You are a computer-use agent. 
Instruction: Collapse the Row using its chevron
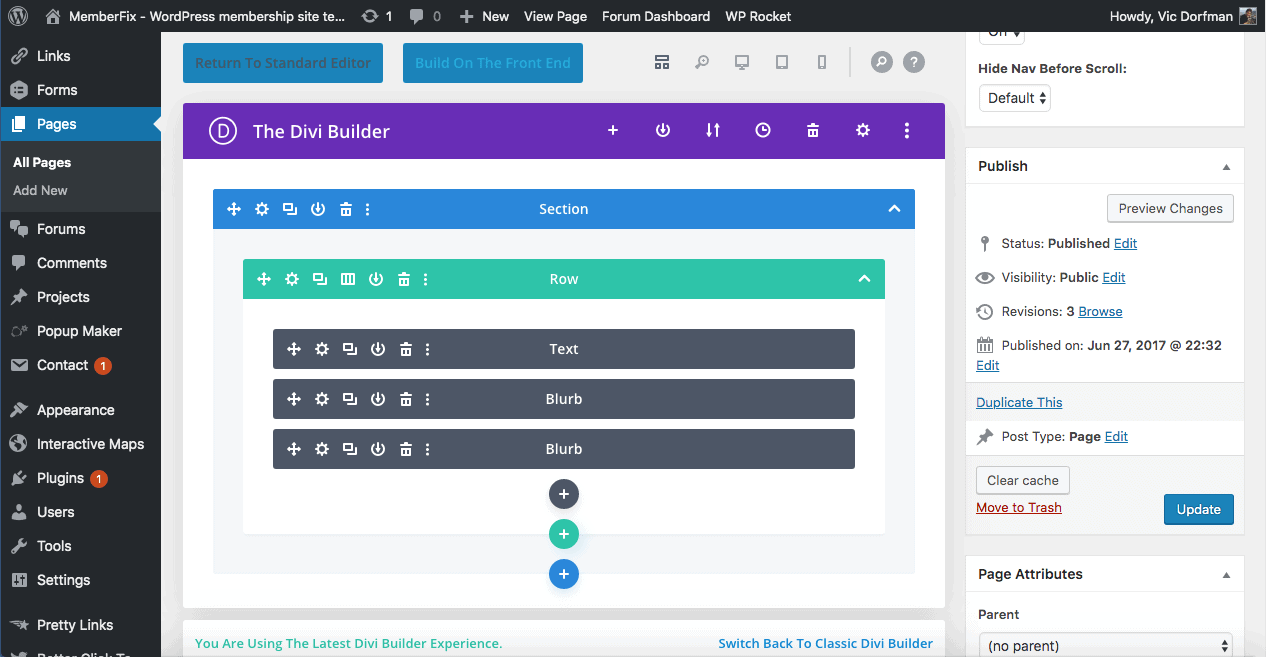(864, 279)
